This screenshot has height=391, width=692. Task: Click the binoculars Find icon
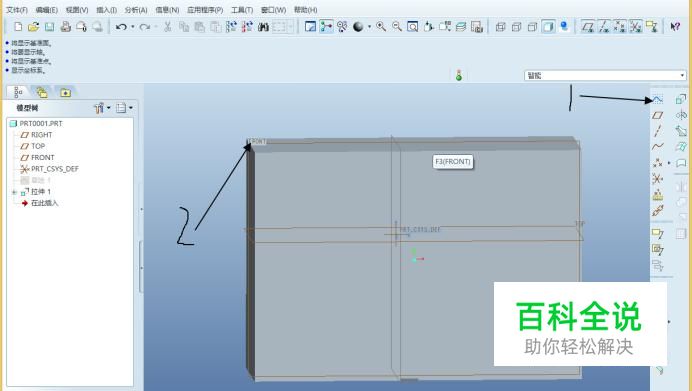[263, 27]
